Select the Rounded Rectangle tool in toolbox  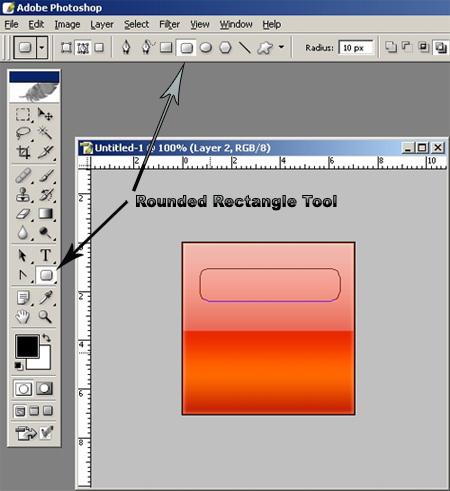(46, 275)
